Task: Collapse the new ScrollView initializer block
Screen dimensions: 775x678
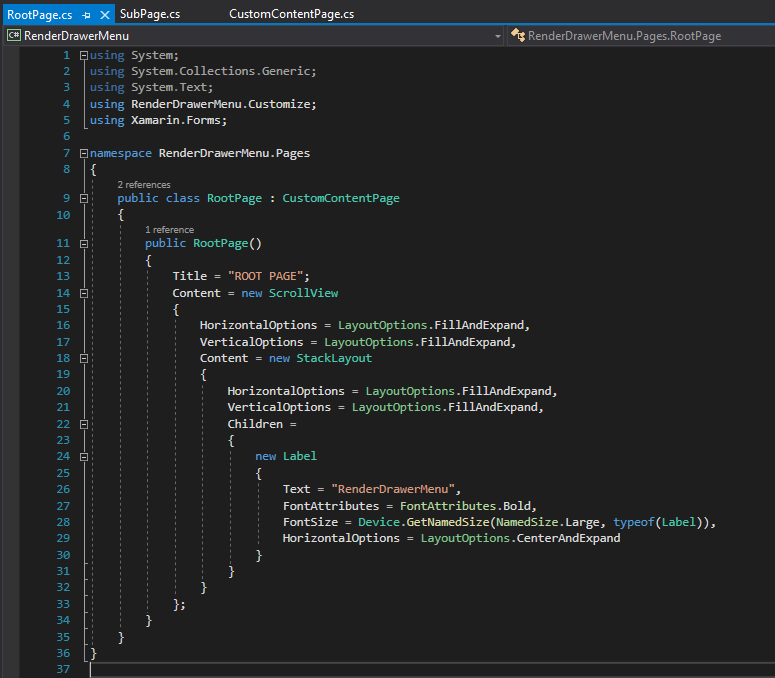Action: click(x=84, y=294)
